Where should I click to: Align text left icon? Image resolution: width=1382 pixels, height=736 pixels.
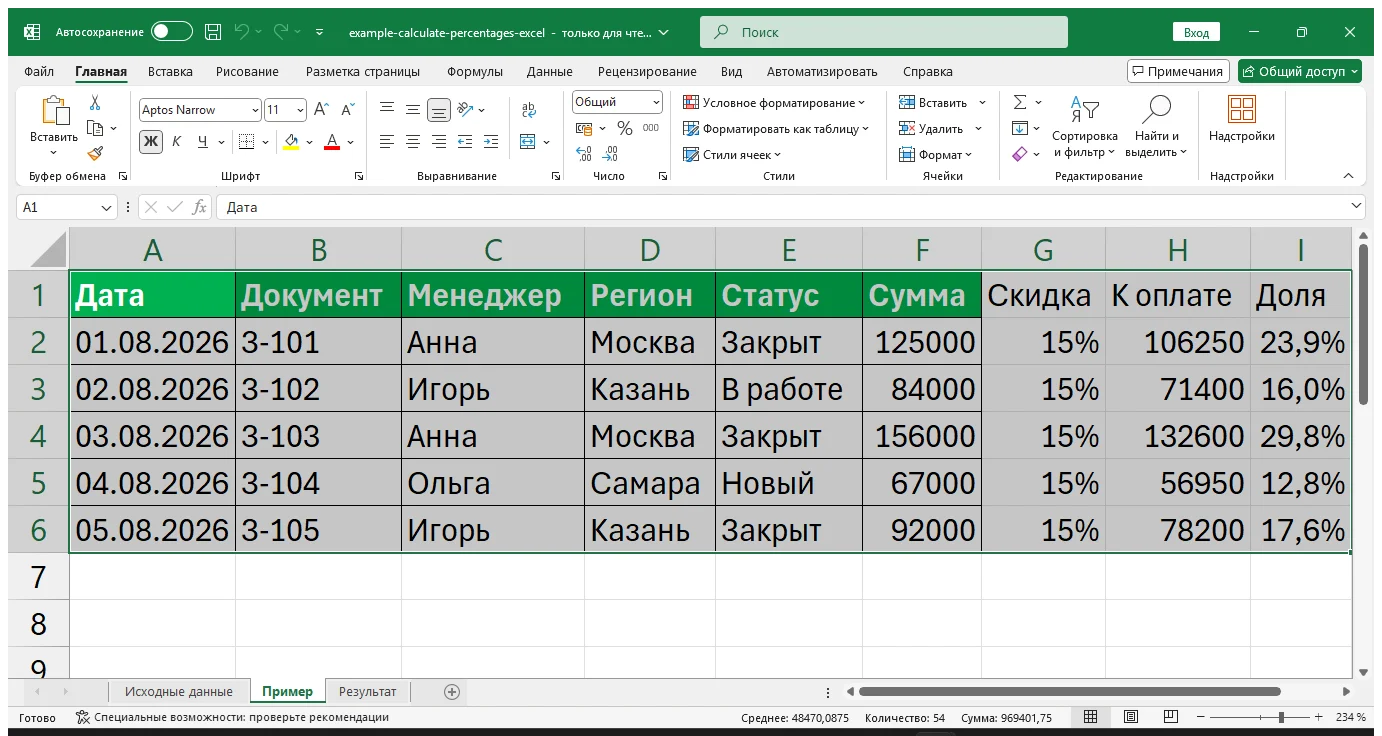(386, 141)
